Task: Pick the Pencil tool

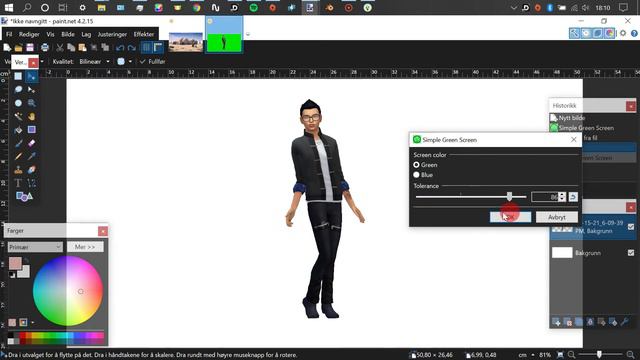Action: 18,156
